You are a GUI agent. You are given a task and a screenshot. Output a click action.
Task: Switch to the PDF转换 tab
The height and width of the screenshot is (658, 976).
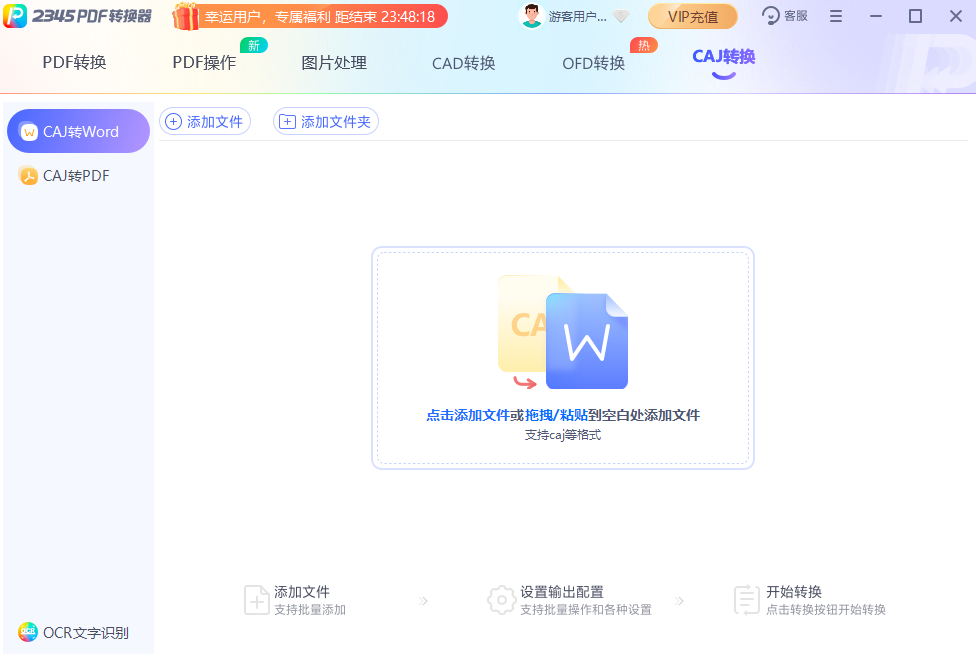point(74,62)
